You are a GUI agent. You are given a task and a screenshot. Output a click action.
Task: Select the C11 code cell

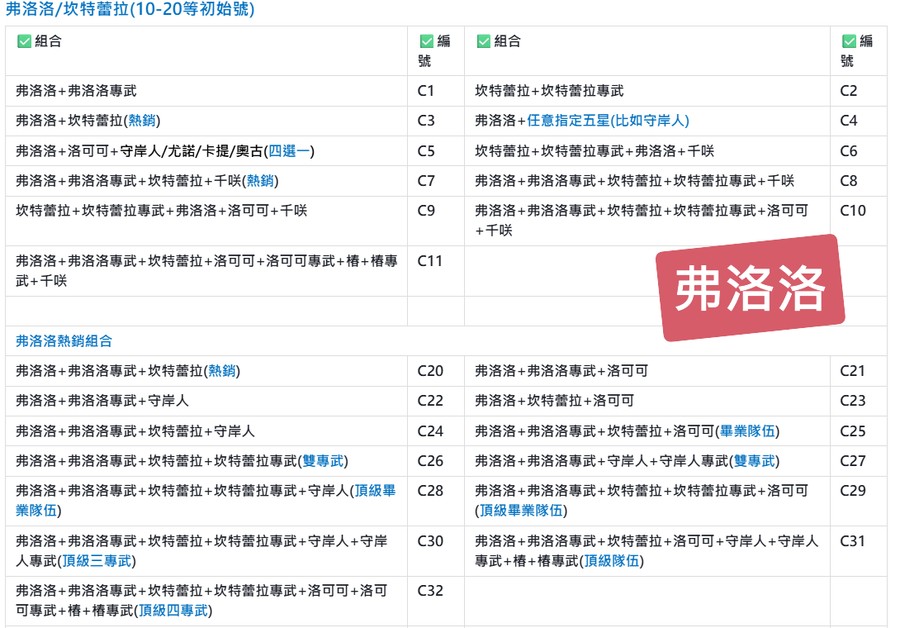(430, 261)
